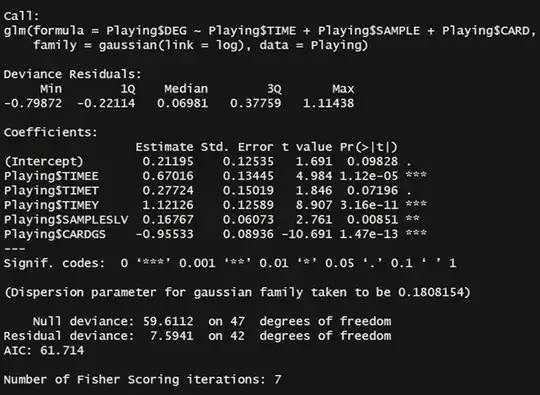Click the Deviance Residuals heading
This screenshot has width=540, height=395.
[72, 74]
